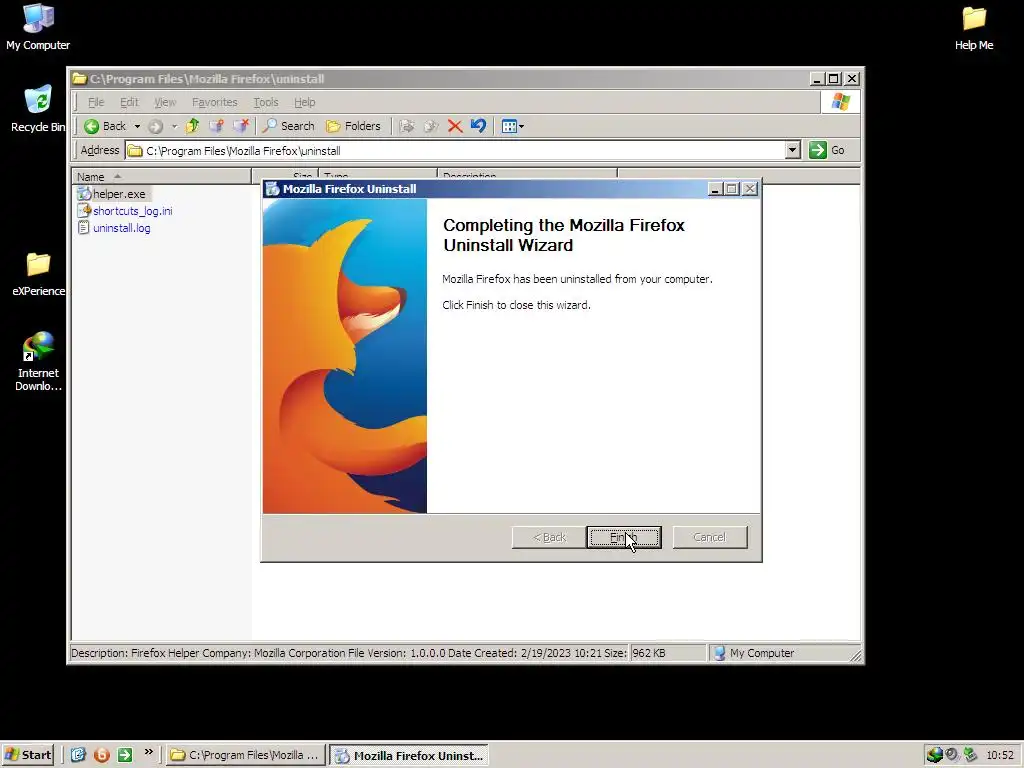Click the disabled Cancel button in the wizard
The height and width of the screenshot is (768, 1024).
(710, 537)
